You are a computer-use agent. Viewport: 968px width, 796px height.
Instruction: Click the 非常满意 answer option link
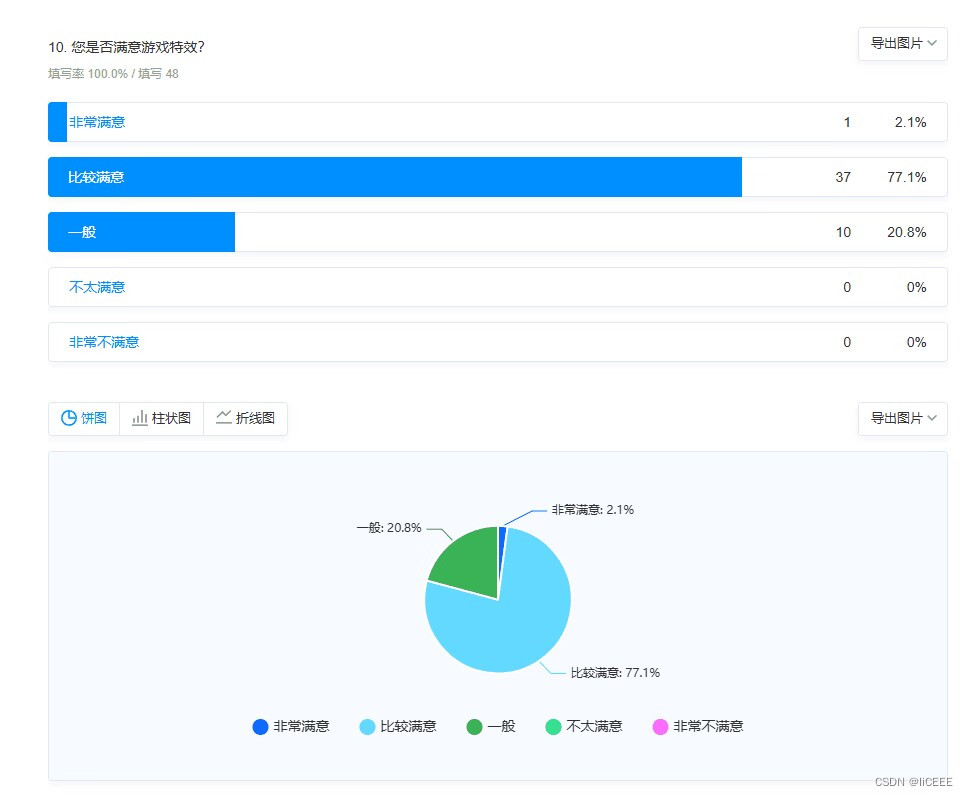(96, 122)
